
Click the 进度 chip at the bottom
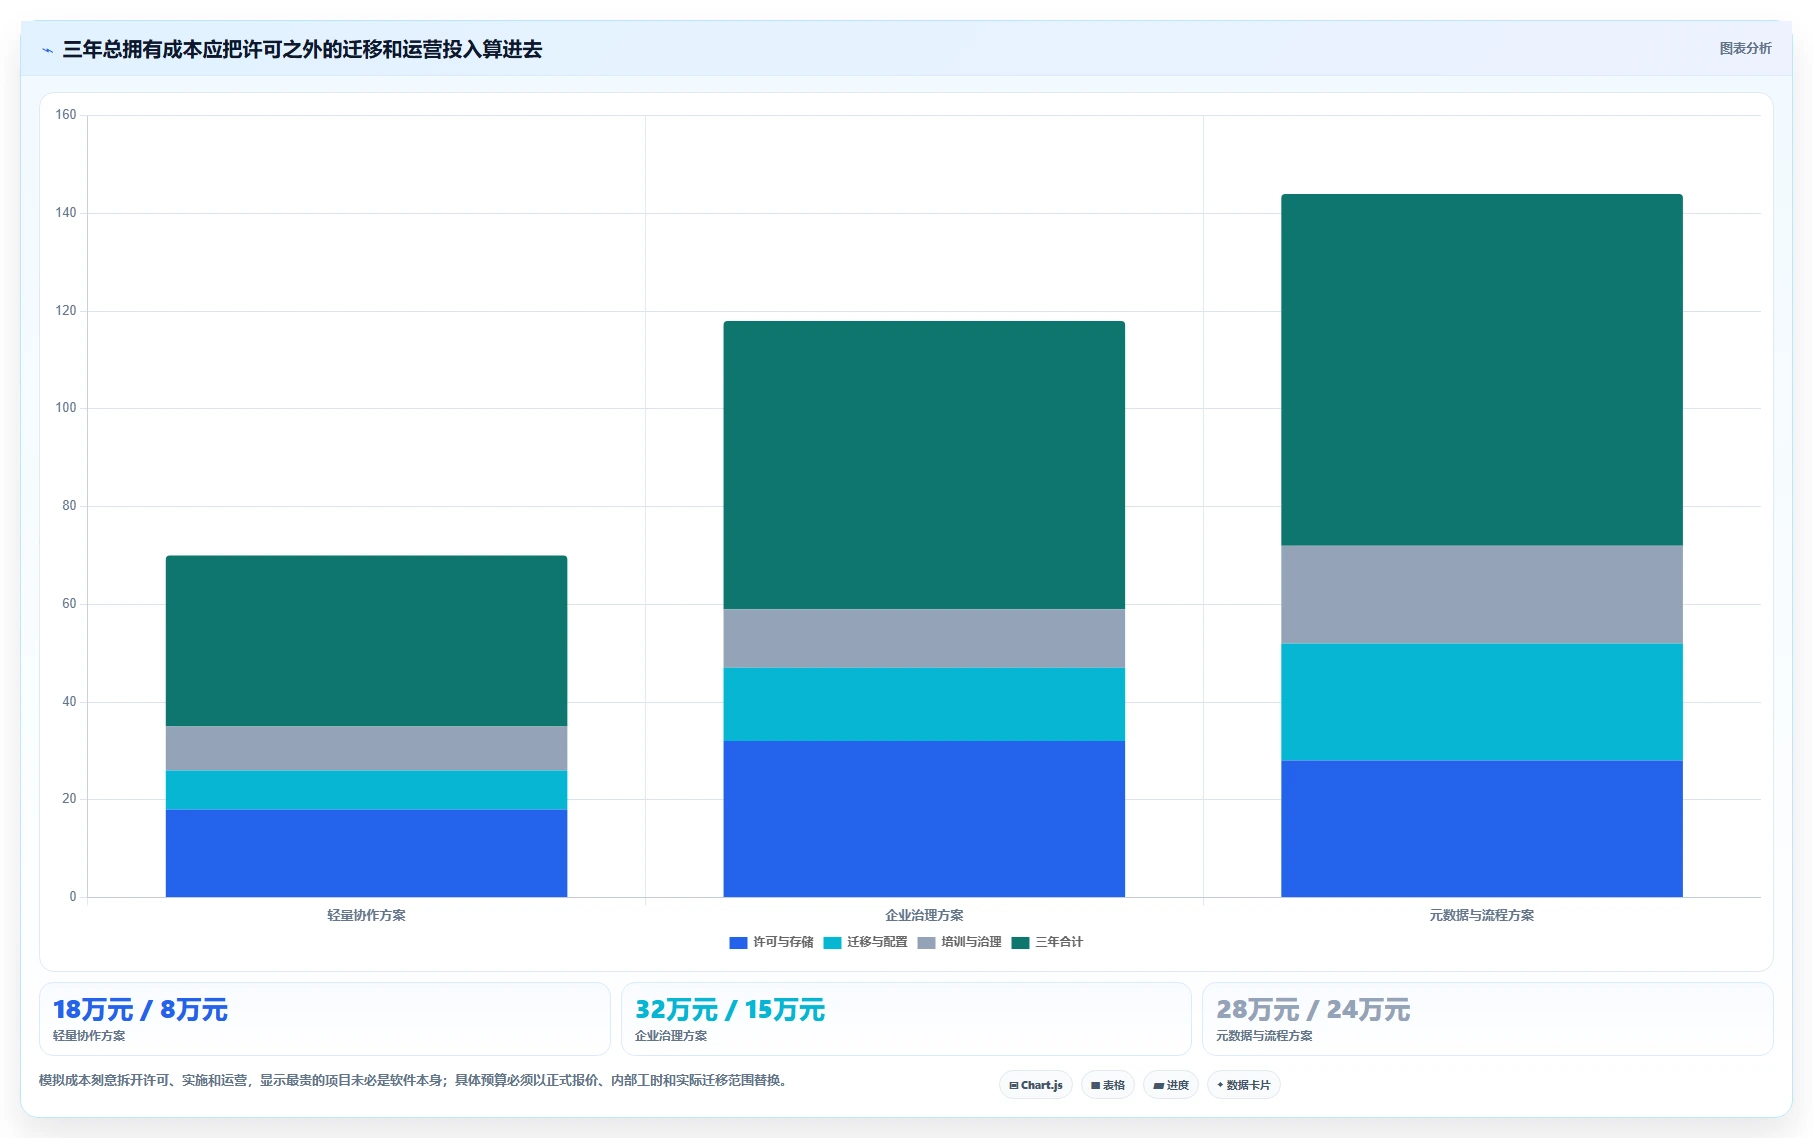(1171, 1085)
